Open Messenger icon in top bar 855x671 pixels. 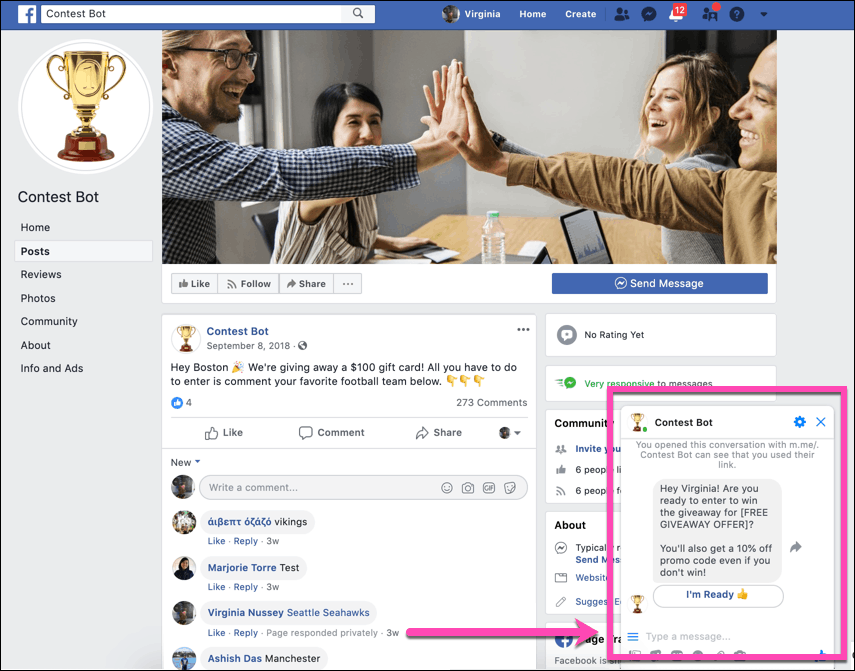[x=649, y=14]
